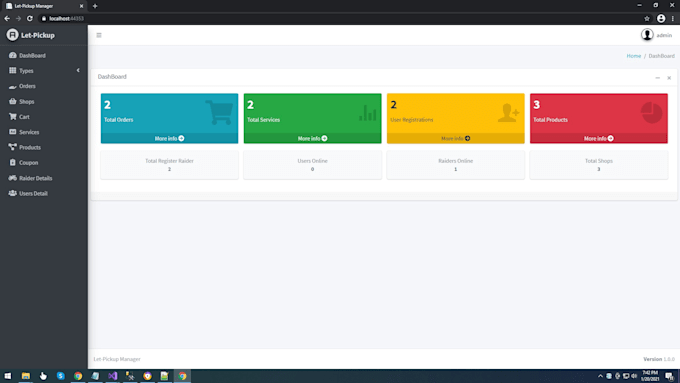The image size is (680, 383).
Task: Open the Chrome profile icon
Action: [x=661, y=19]
